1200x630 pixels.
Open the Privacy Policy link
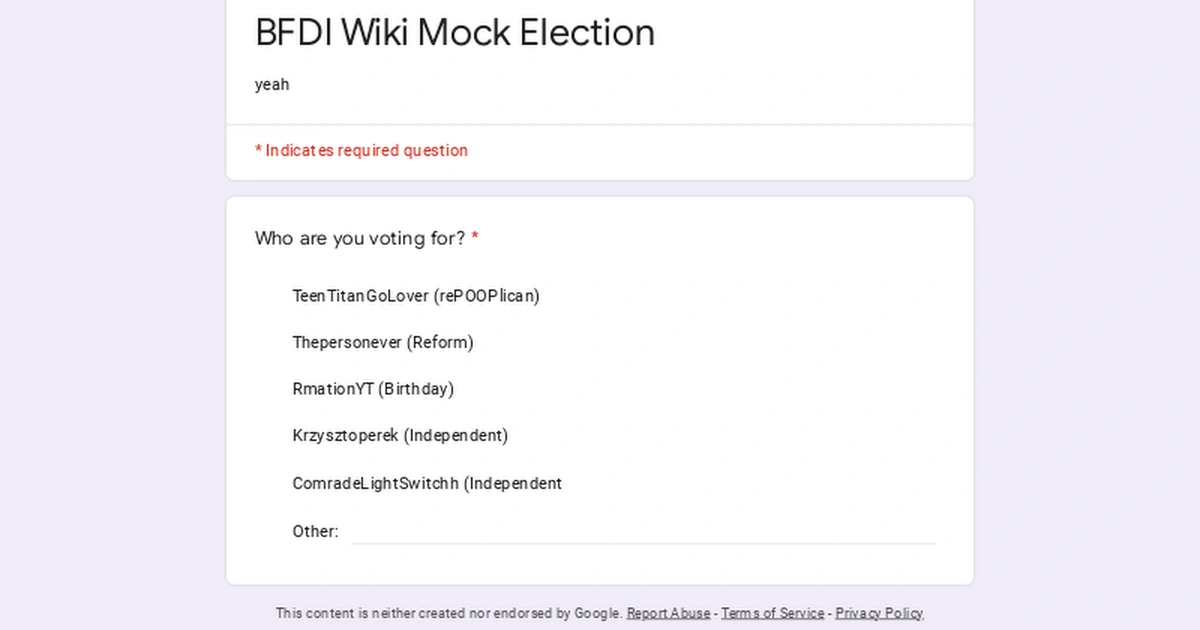(878, 613)
